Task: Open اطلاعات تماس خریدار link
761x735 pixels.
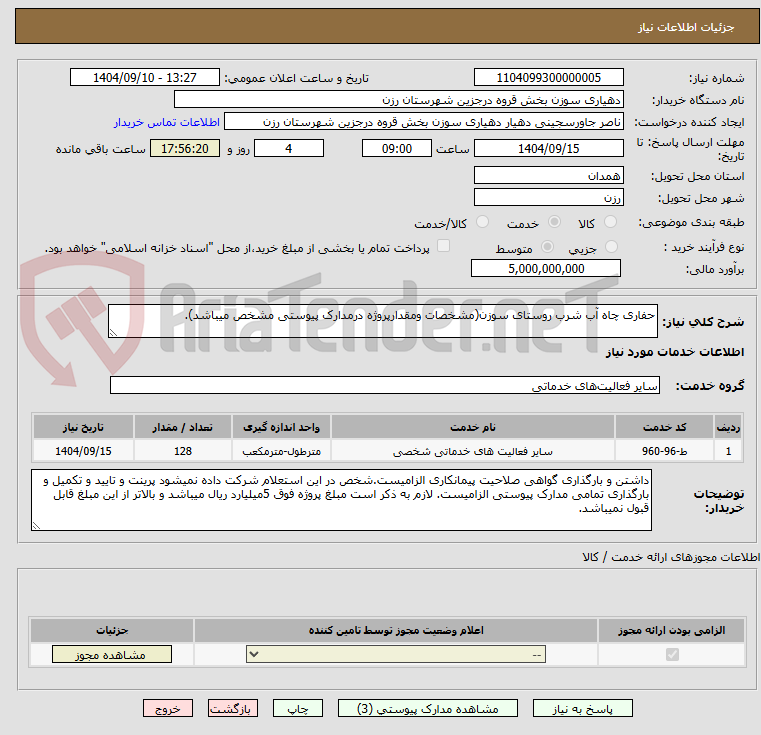Action: tap(167, 122)
